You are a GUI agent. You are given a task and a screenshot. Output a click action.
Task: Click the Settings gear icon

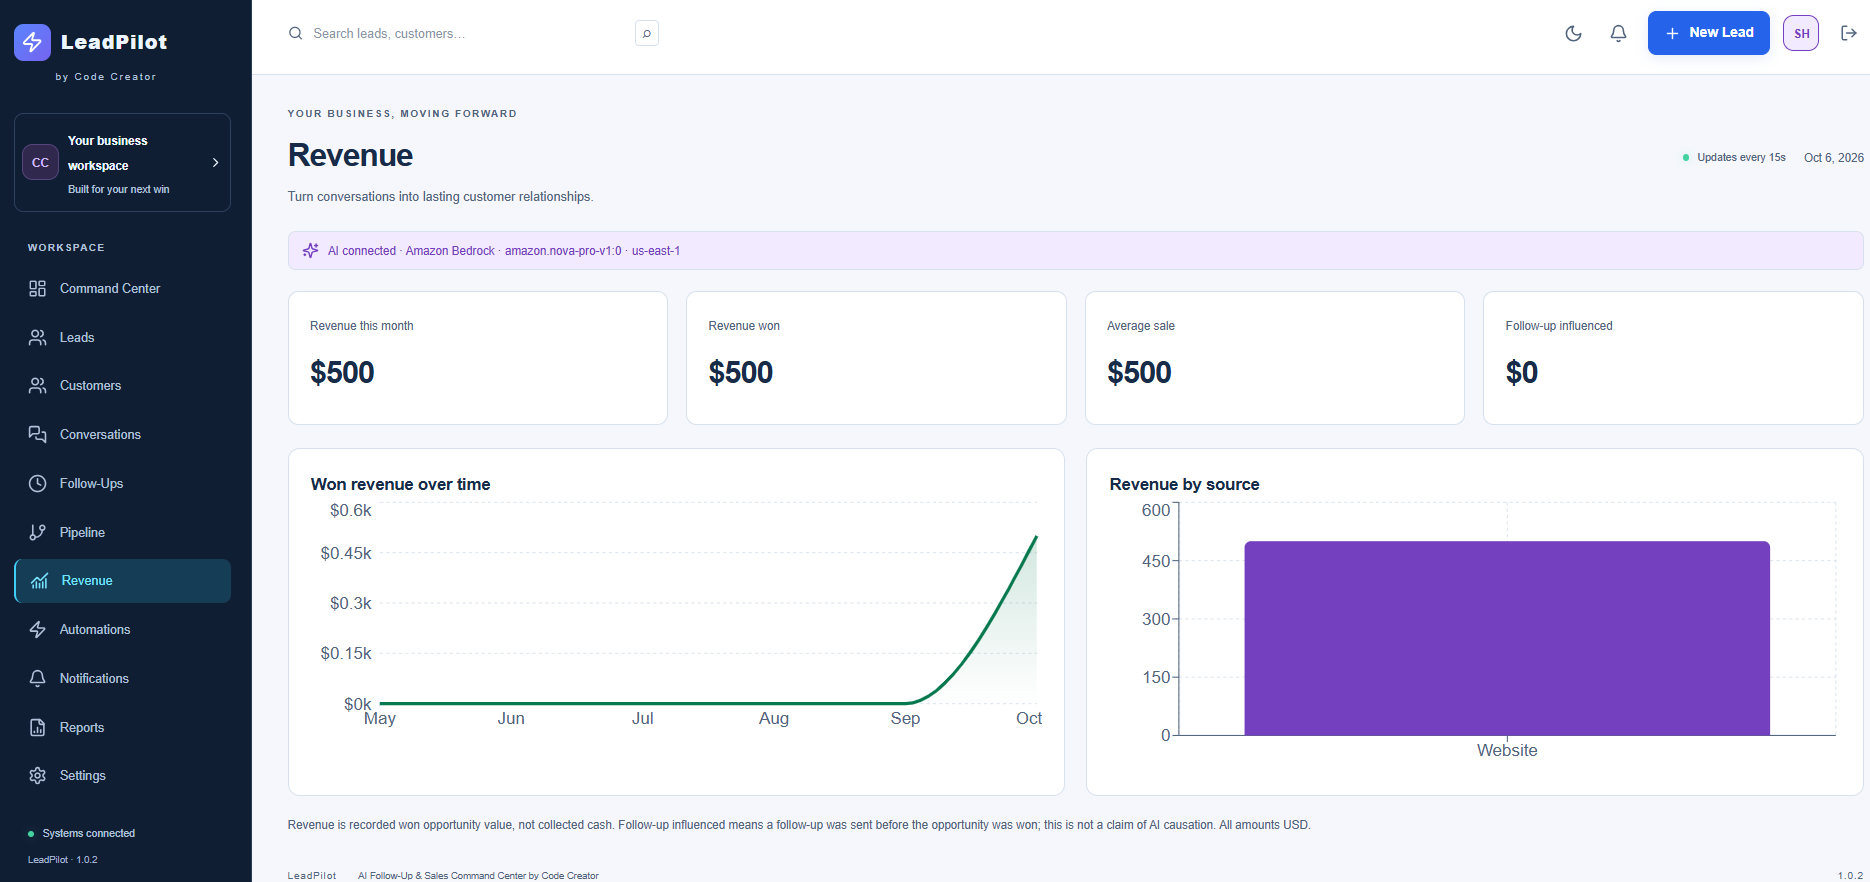click(38, 776)
